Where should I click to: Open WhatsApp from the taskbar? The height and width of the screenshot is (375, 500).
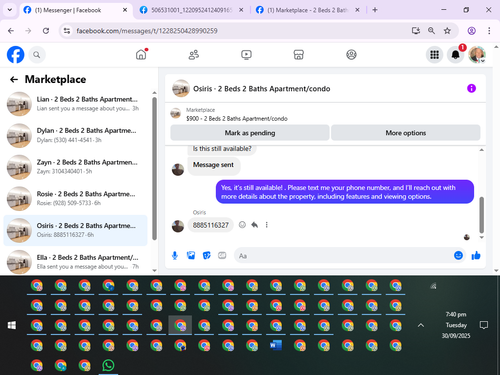click(x=108, y=365)
